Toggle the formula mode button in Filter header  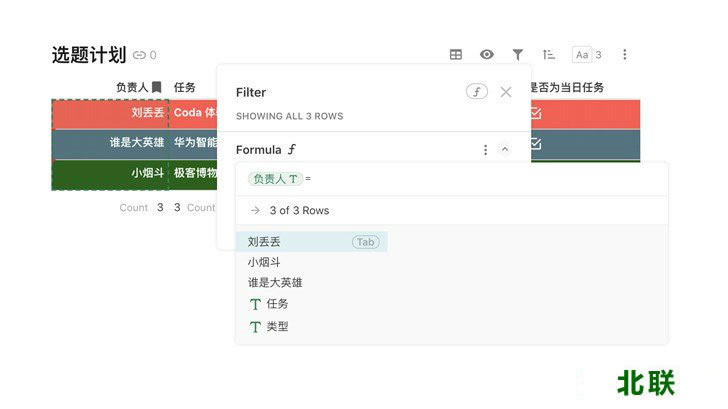477,92
